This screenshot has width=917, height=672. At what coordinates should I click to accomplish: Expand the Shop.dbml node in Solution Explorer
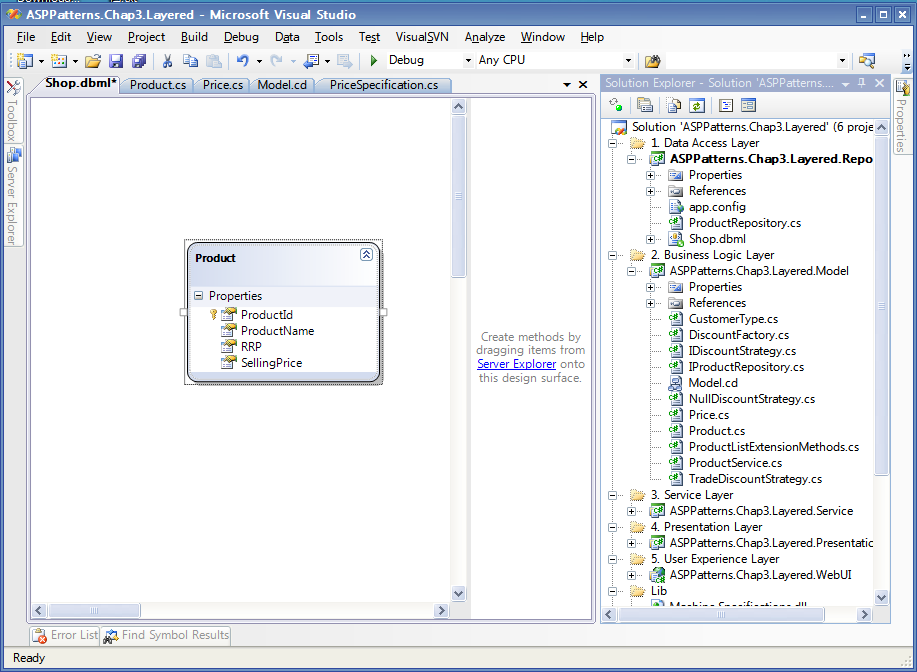tap(650, 239)
